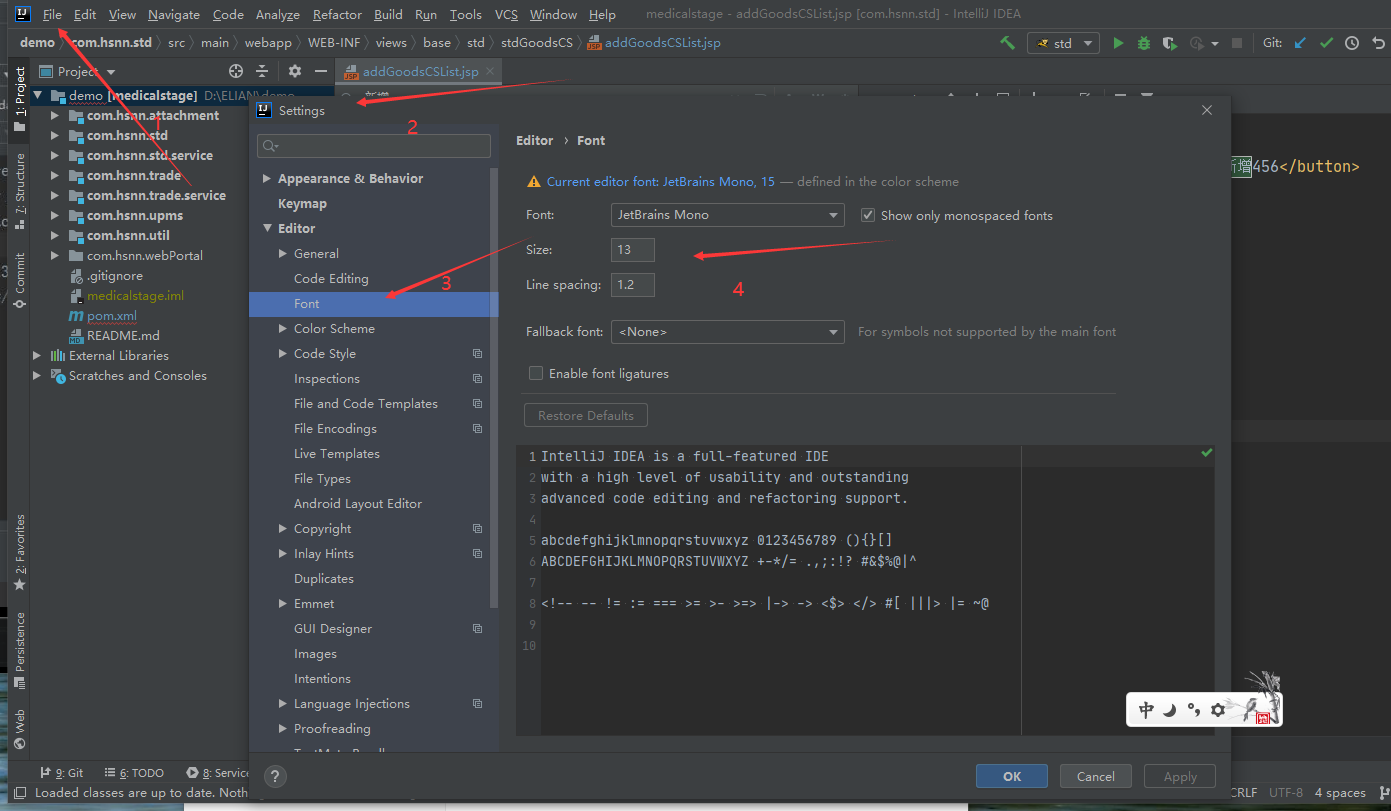1391x811 pixels.
Task: Open the 2: Favorites side tab
Action: pyautogui.click(x=19, y=552)
